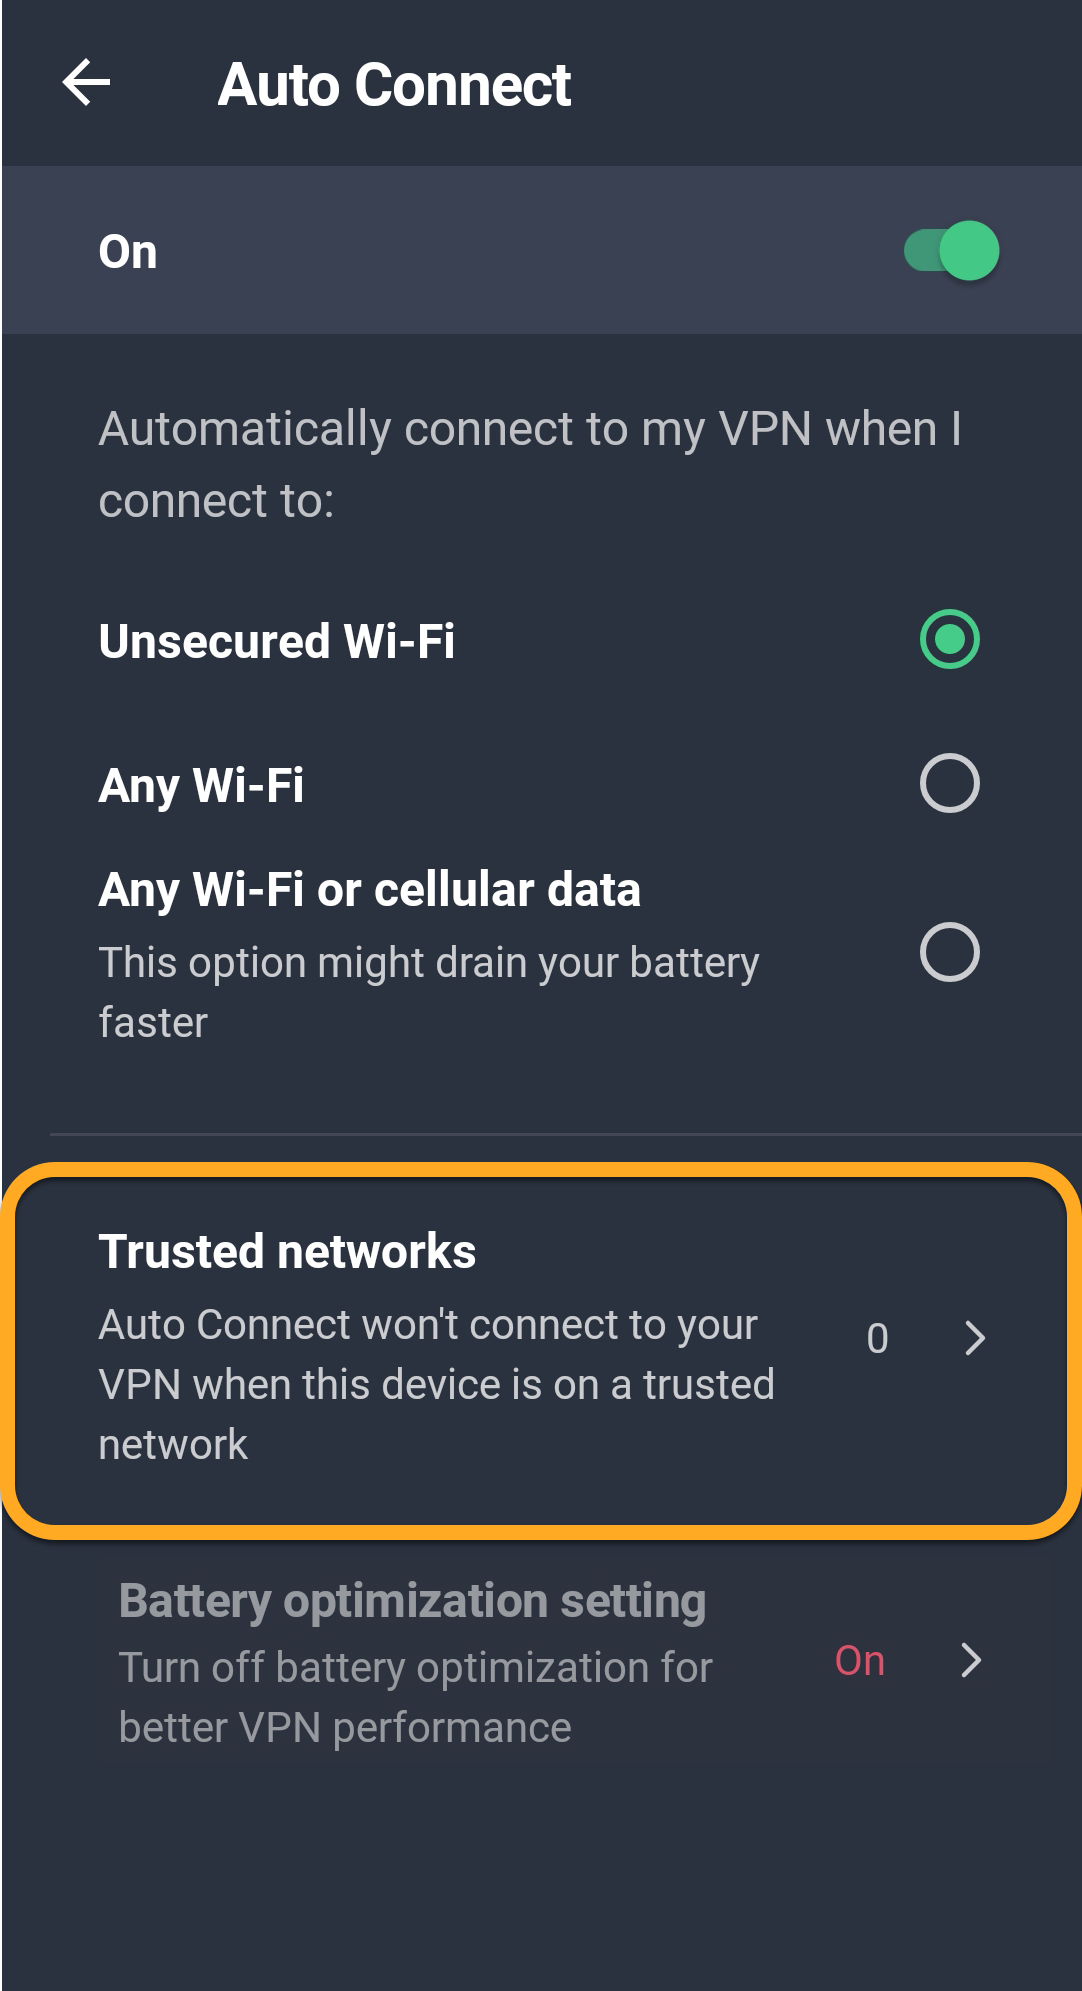This screenshot has height=1991, width=1082.
Task: Tap the Any Wi-Fi label text
Action: tap(201, 785)
